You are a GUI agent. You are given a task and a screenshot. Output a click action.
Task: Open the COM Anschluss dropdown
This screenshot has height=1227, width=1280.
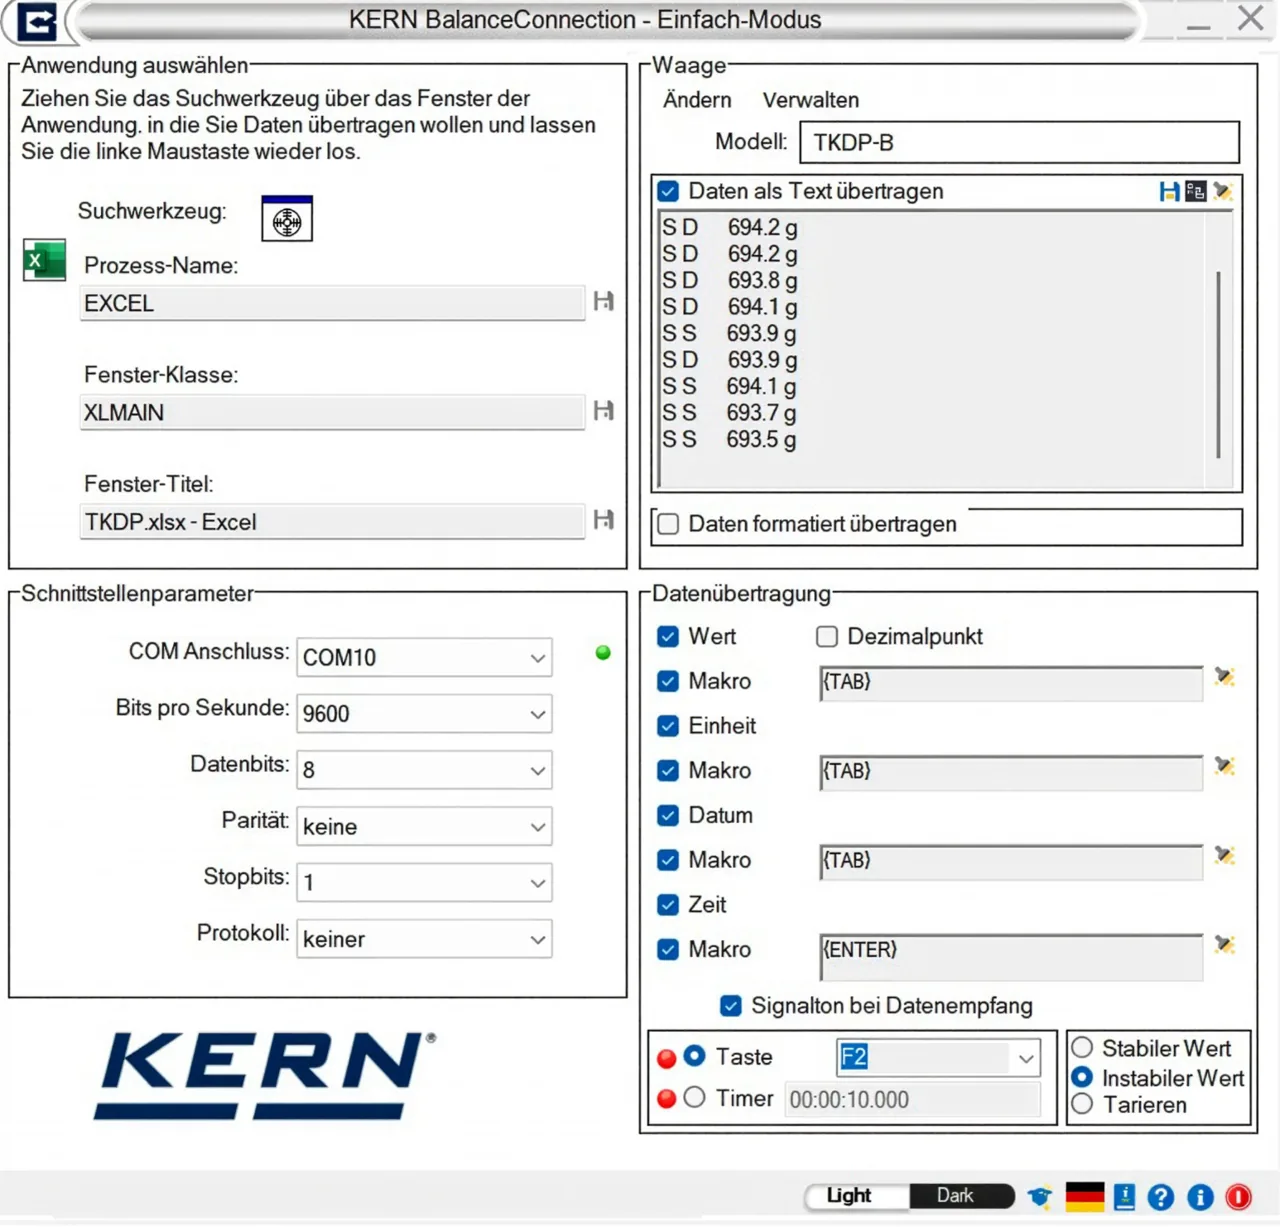pos(424,657)
